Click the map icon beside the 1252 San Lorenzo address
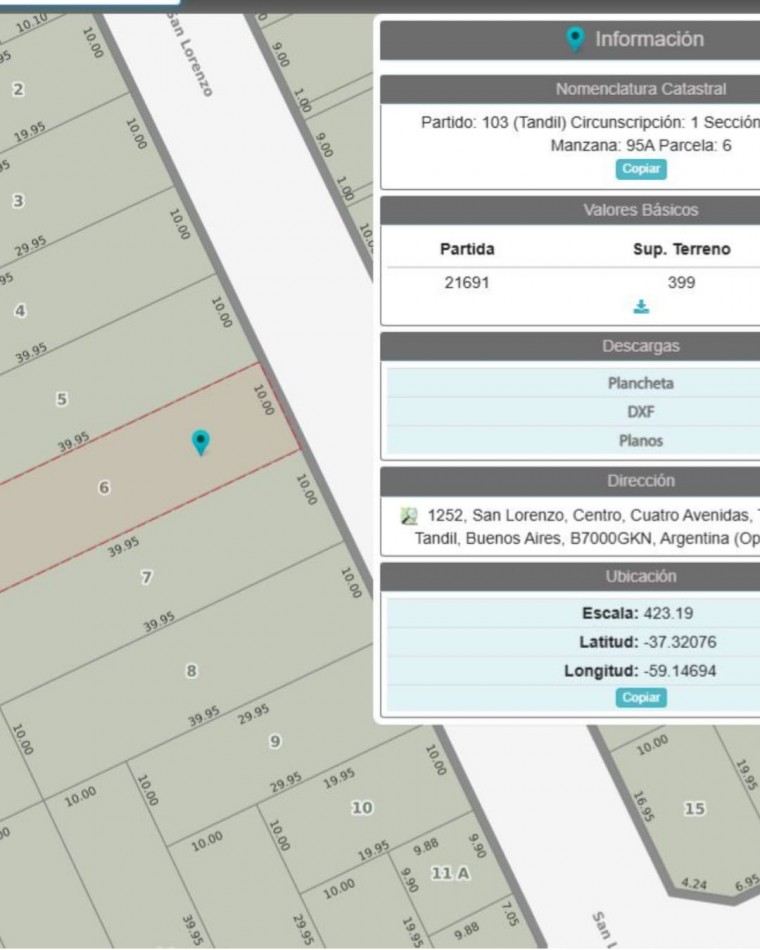760x950 pixels. coord(409,516)
